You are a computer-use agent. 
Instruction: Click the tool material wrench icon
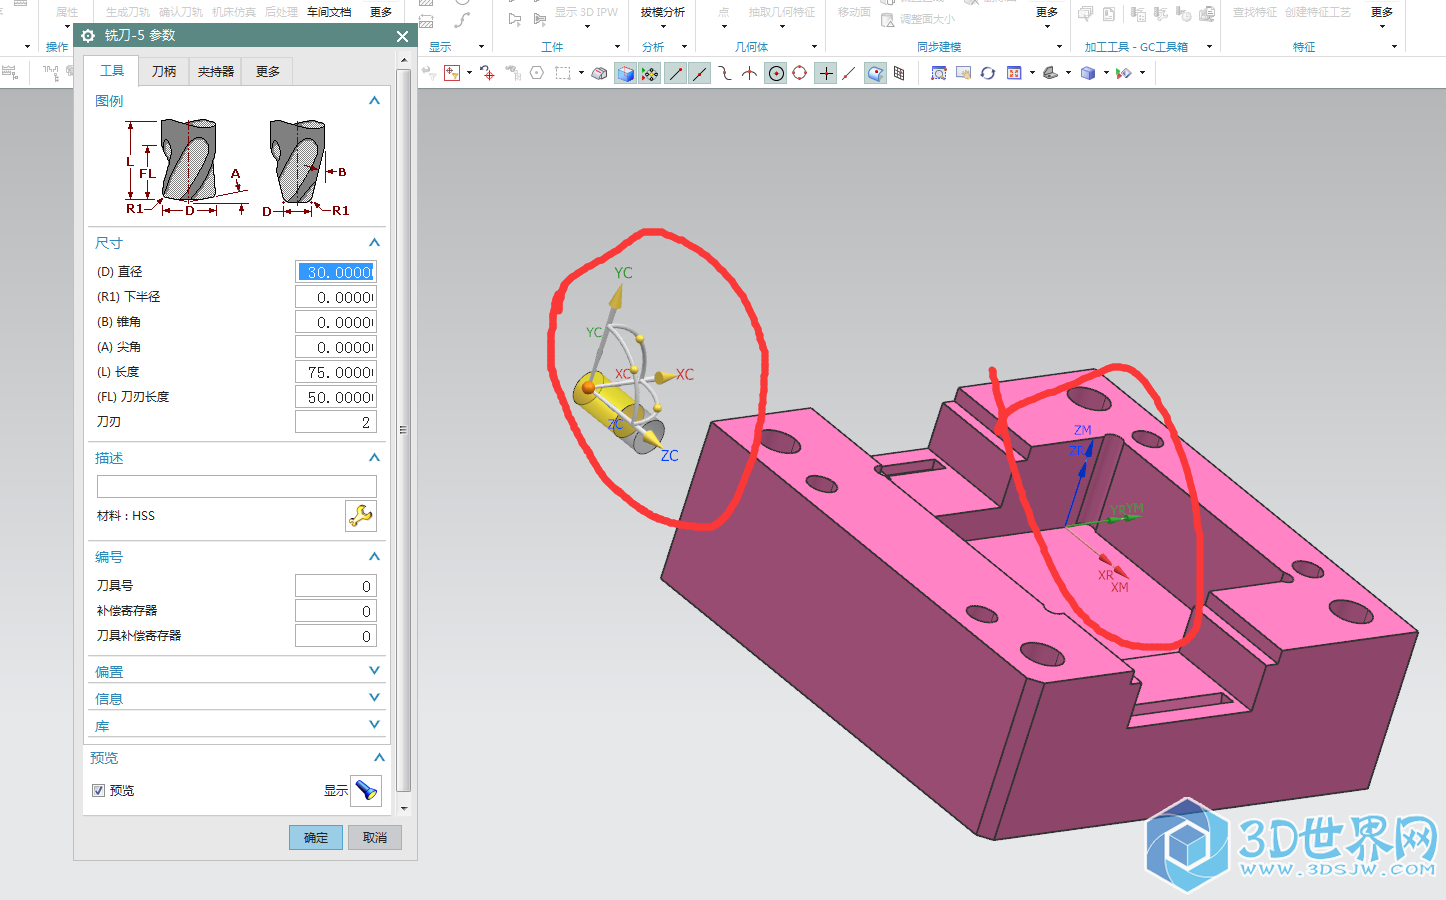coord(361,516)
